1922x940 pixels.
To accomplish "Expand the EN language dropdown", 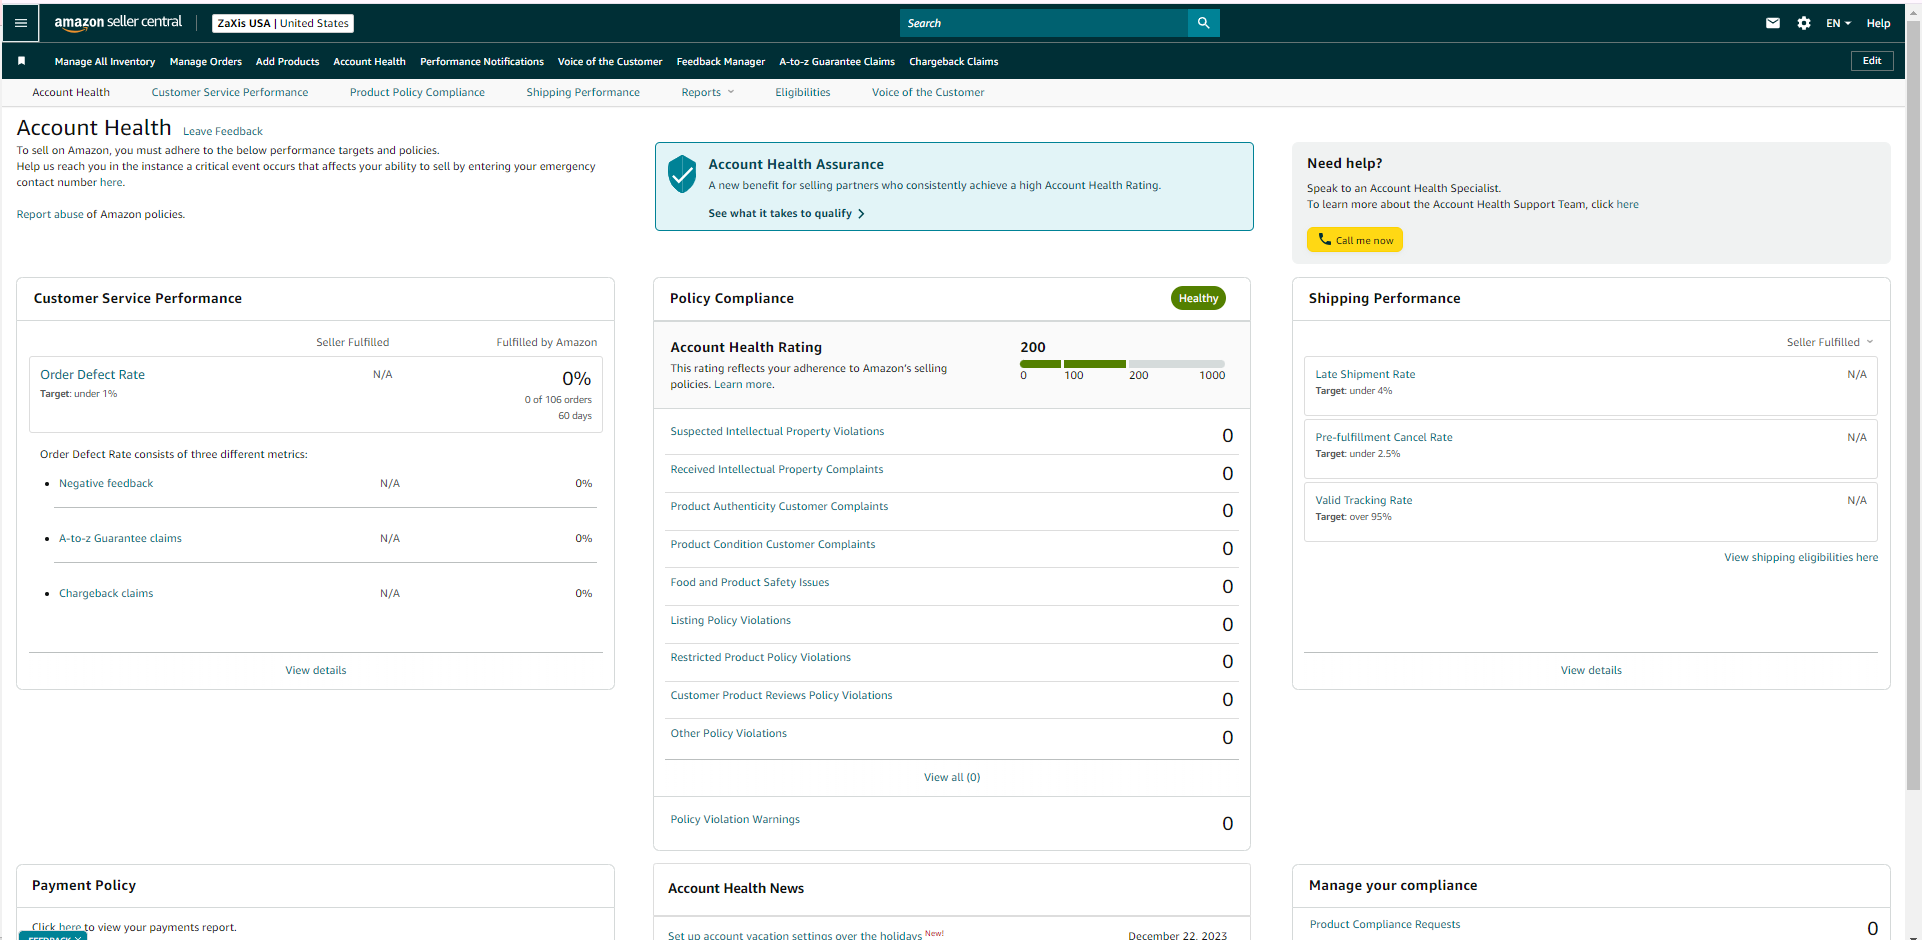I will tap(1838, 23).
